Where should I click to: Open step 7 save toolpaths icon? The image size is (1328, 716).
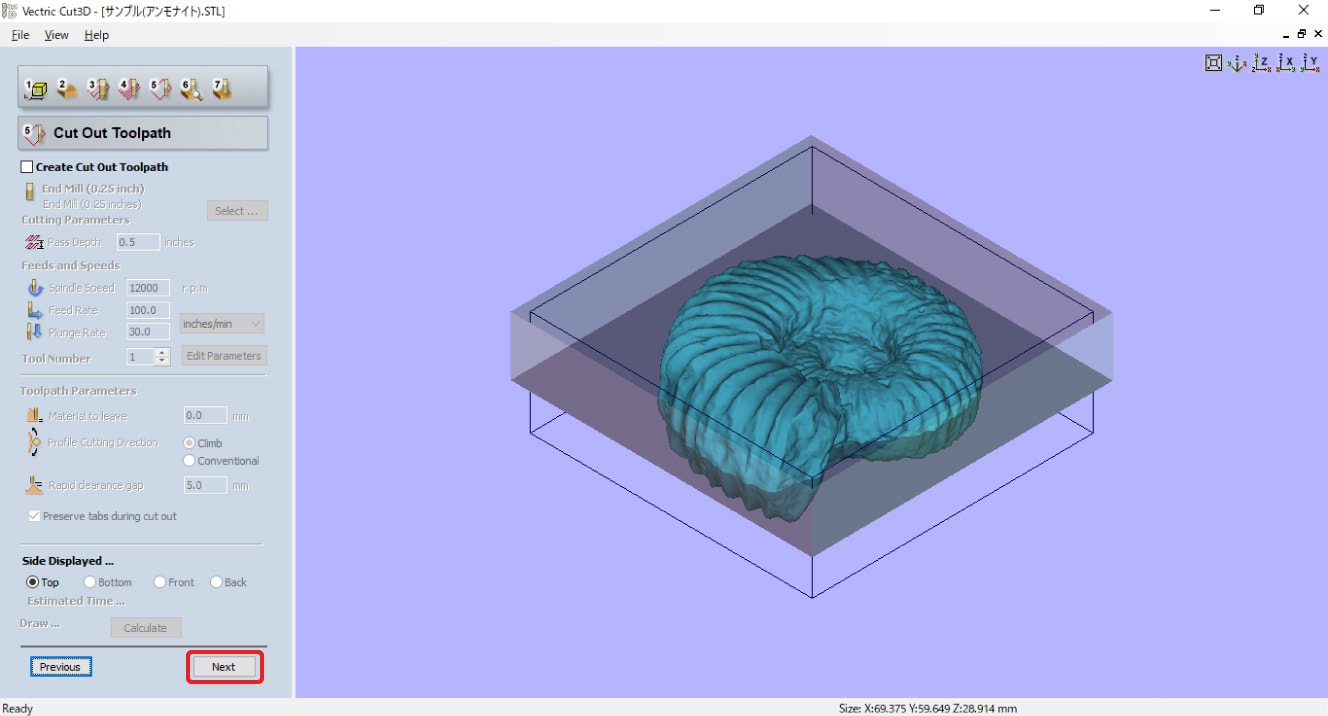(x=222, y=89)
